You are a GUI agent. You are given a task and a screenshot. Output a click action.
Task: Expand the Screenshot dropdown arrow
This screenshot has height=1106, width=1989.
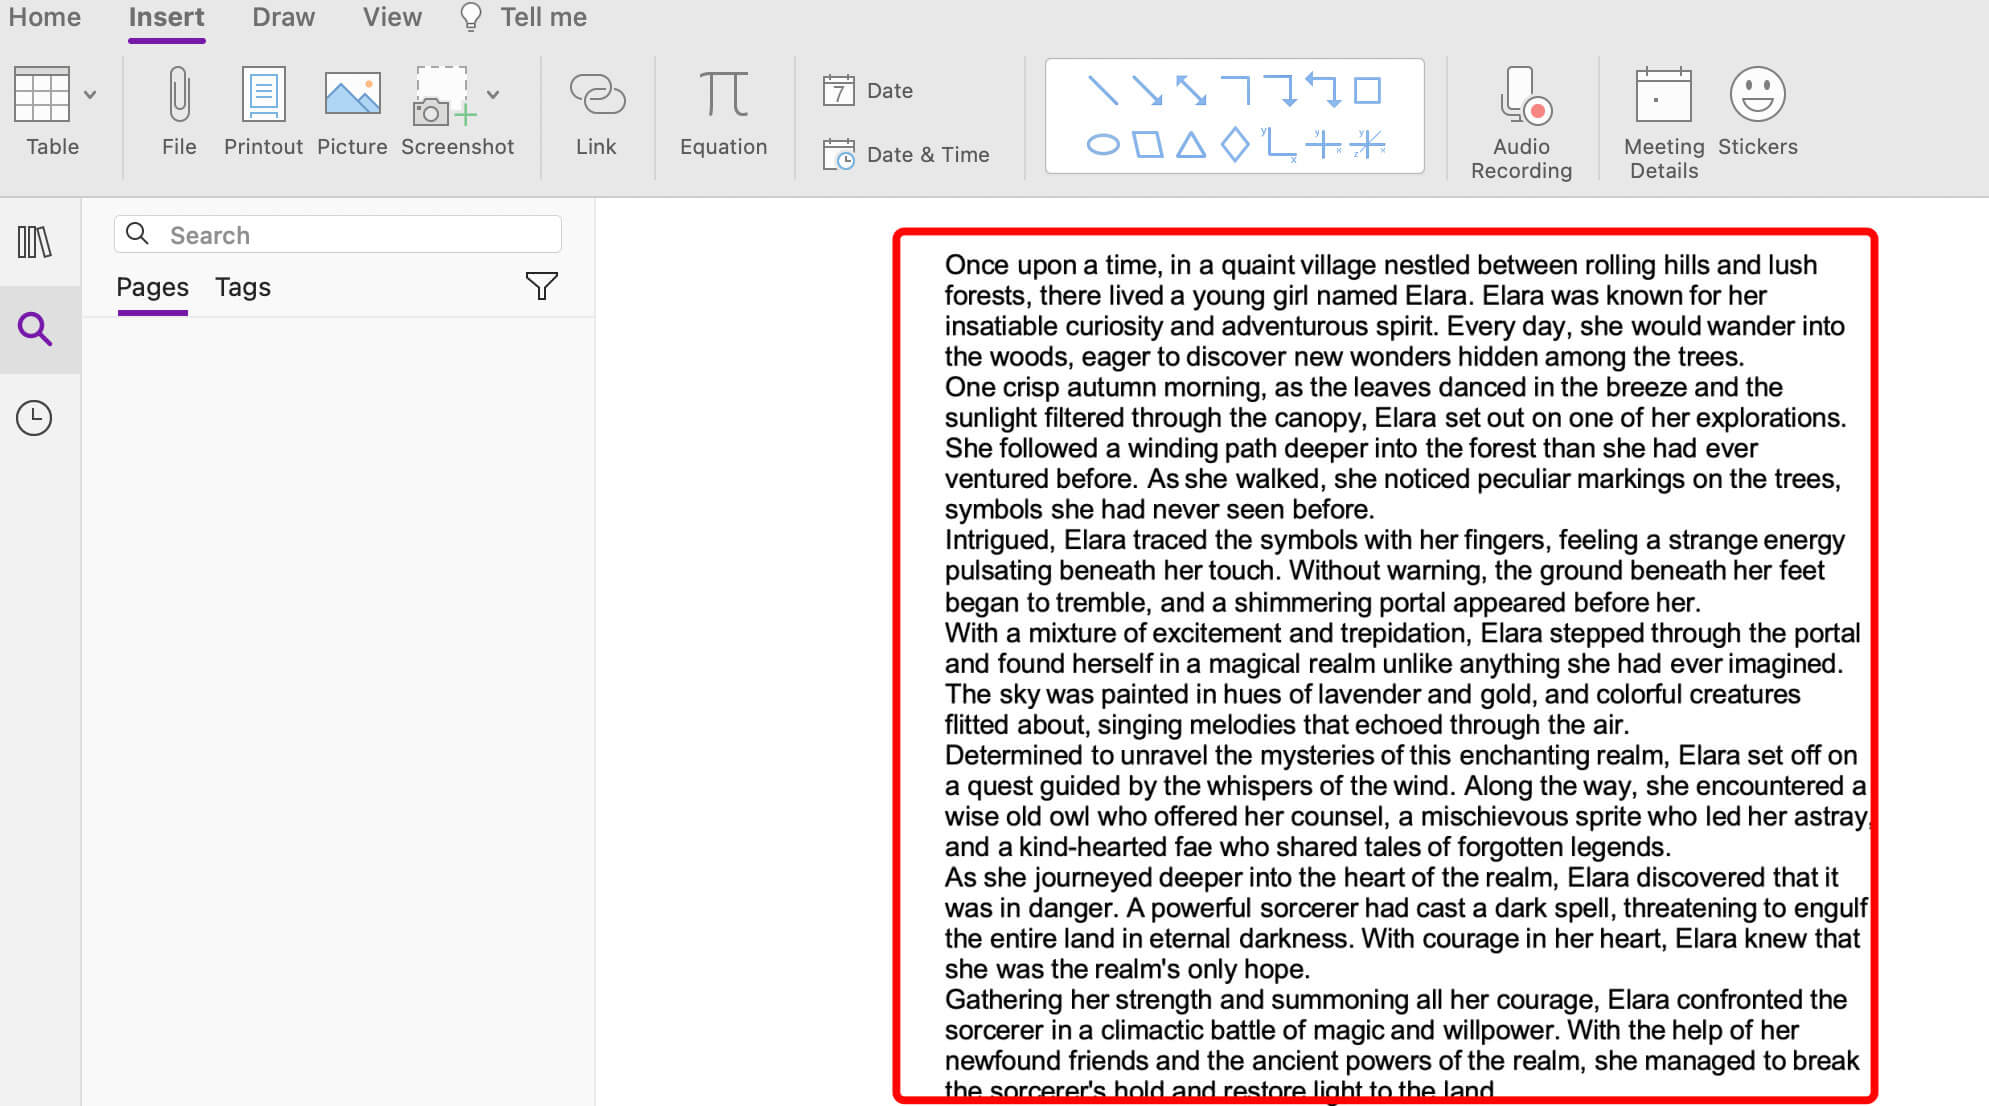(493, 94)
